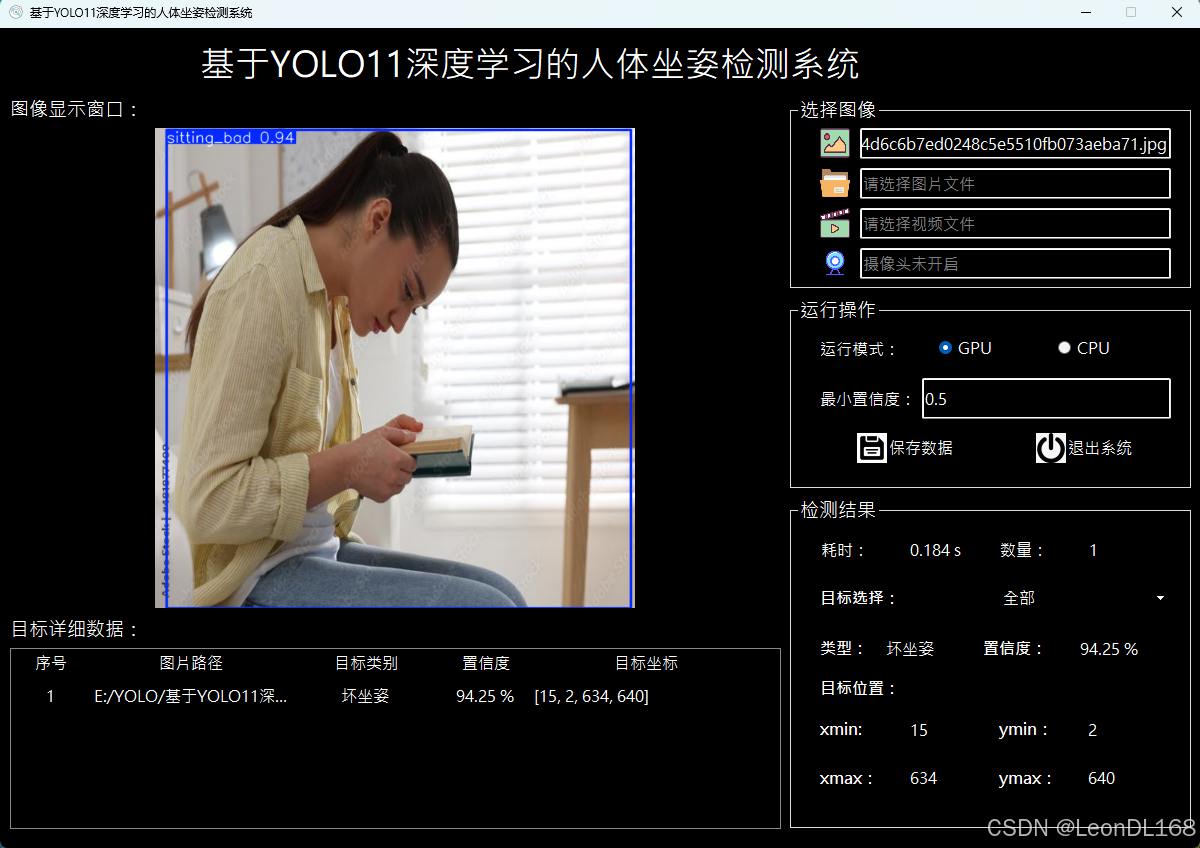Click the ymax value 640
1200x848 pixels.
1101,778
